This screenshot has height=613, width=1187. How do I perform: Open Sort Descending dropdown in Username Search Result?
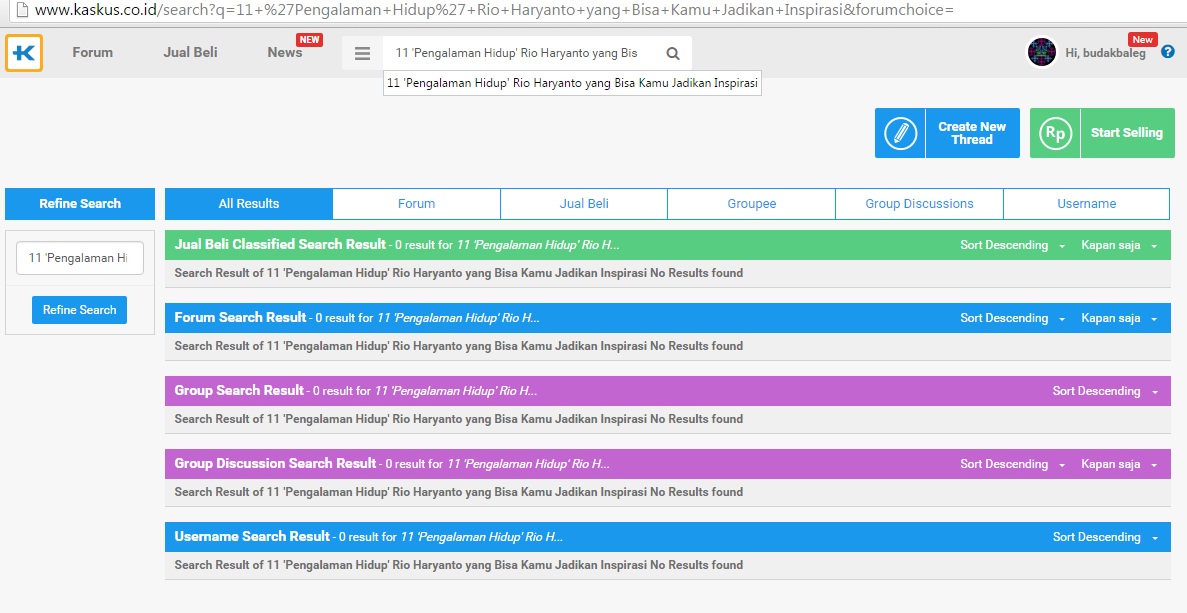pos(1105,537)
